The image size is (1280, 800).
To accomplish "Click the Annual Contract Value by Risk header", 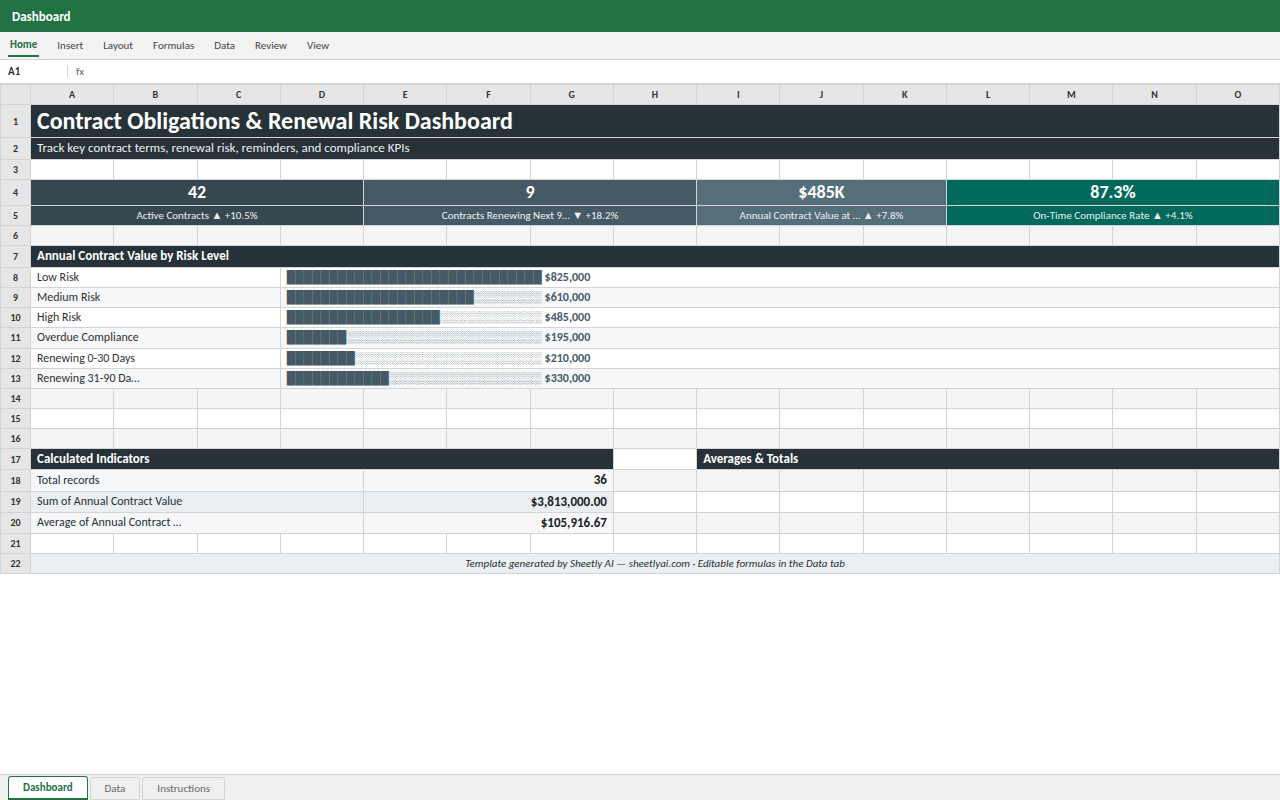I will [x=655, y=256].
